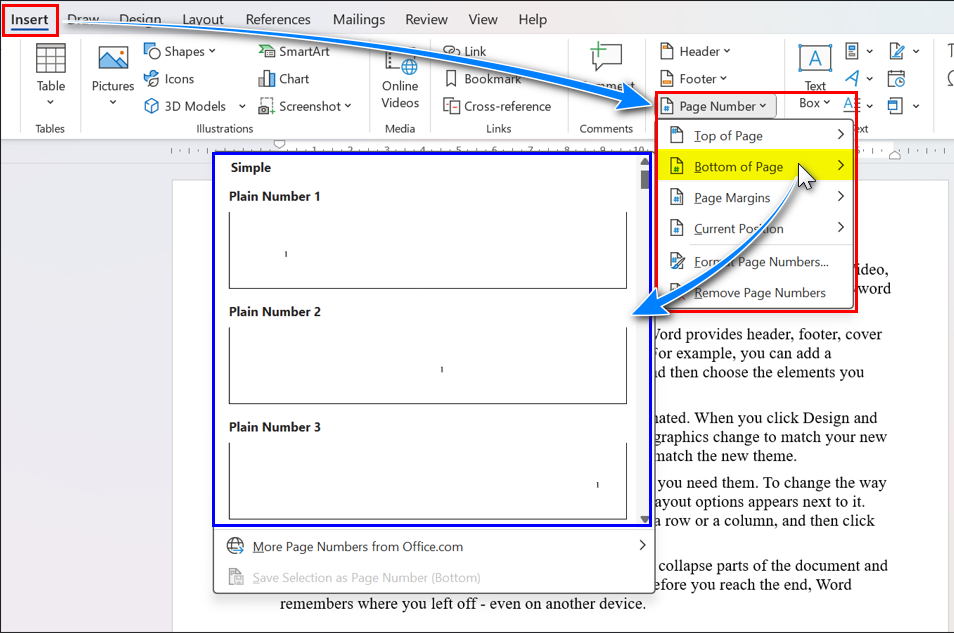Choose Remove Page Numbers
Viewport: 954px width, 633px height.
pyautogui.click(x=759, y=293)
